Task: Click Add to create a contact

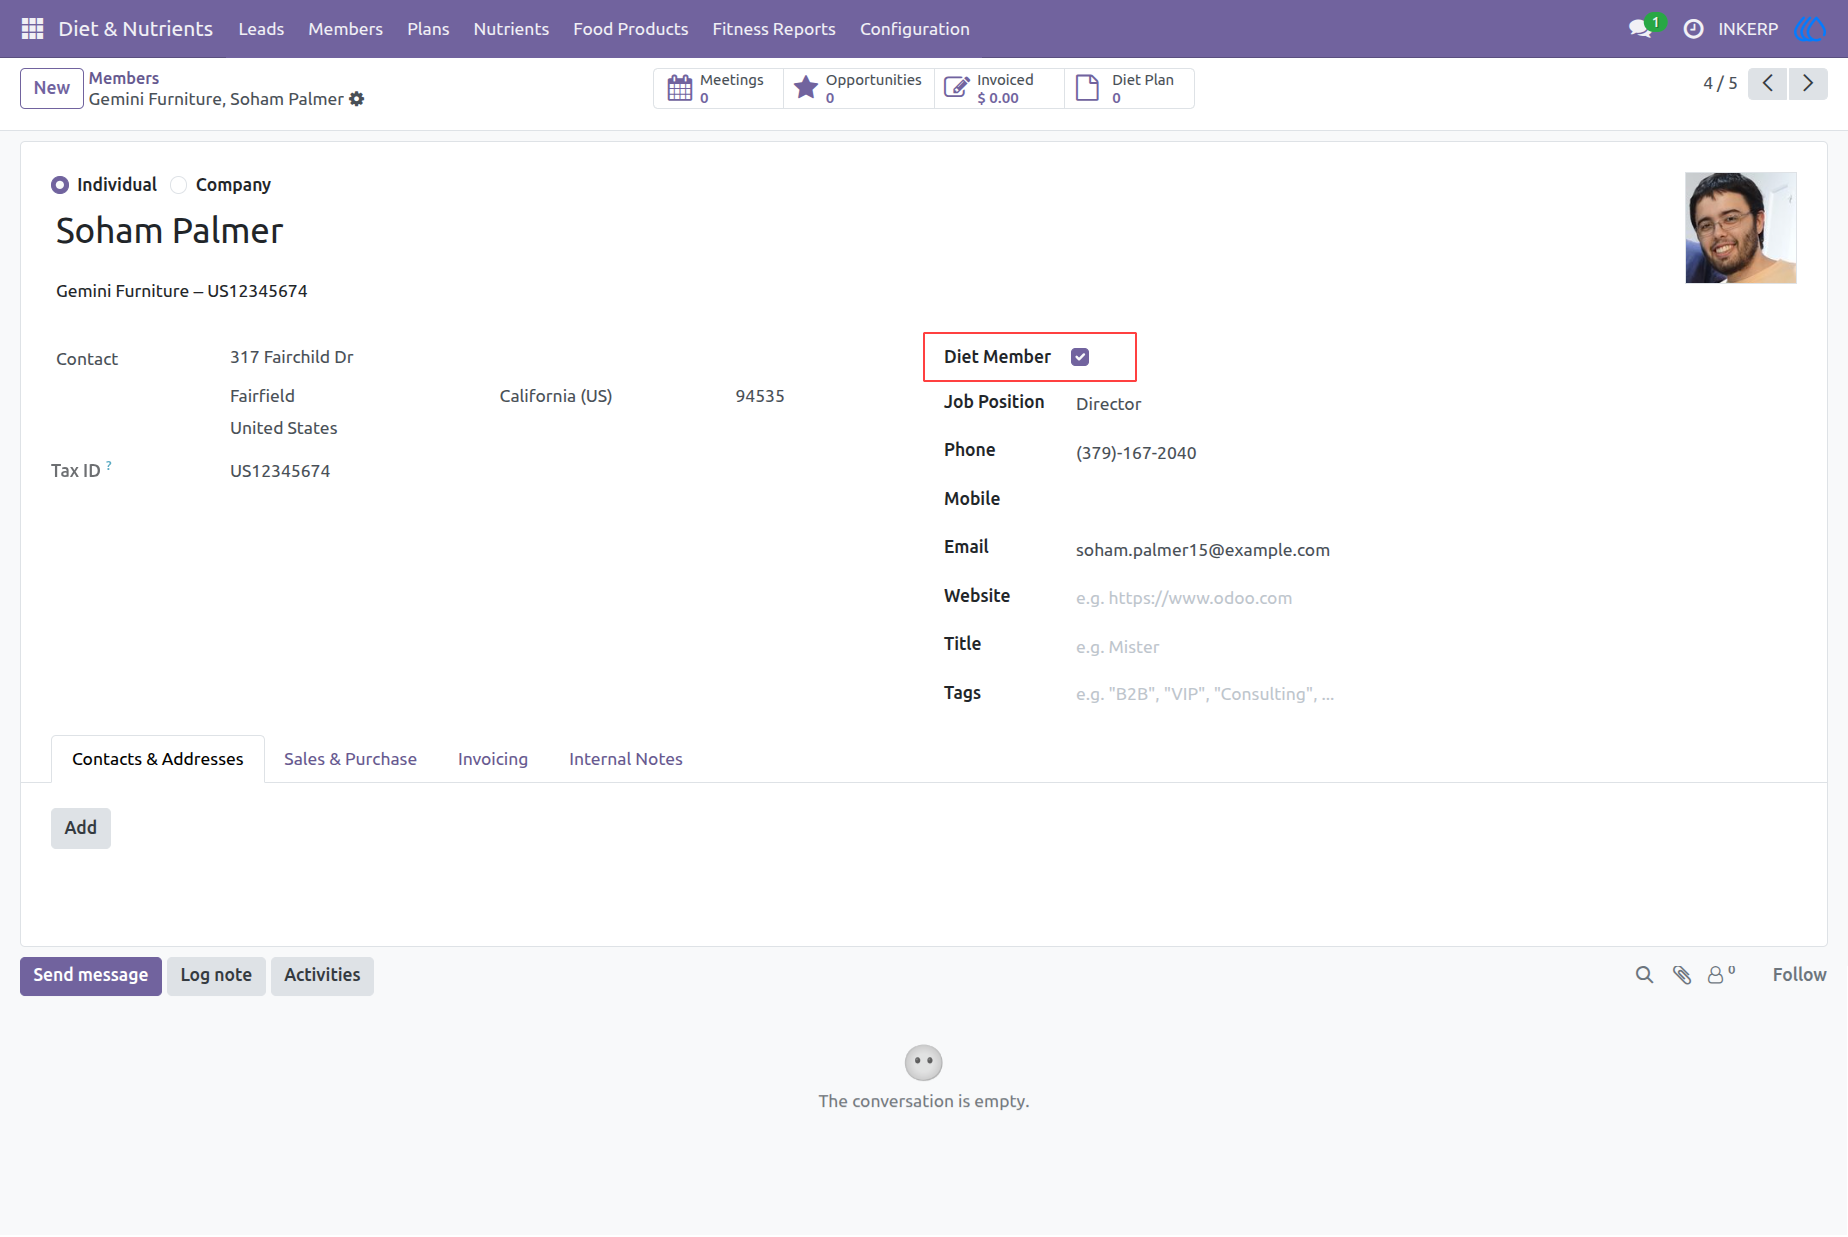Action: pyautogui.click(x=81, y=828)
